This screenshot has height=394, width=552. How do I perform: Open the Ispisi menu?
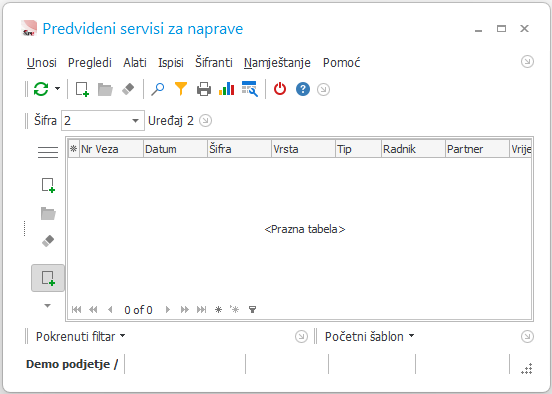tap(171, 63)
